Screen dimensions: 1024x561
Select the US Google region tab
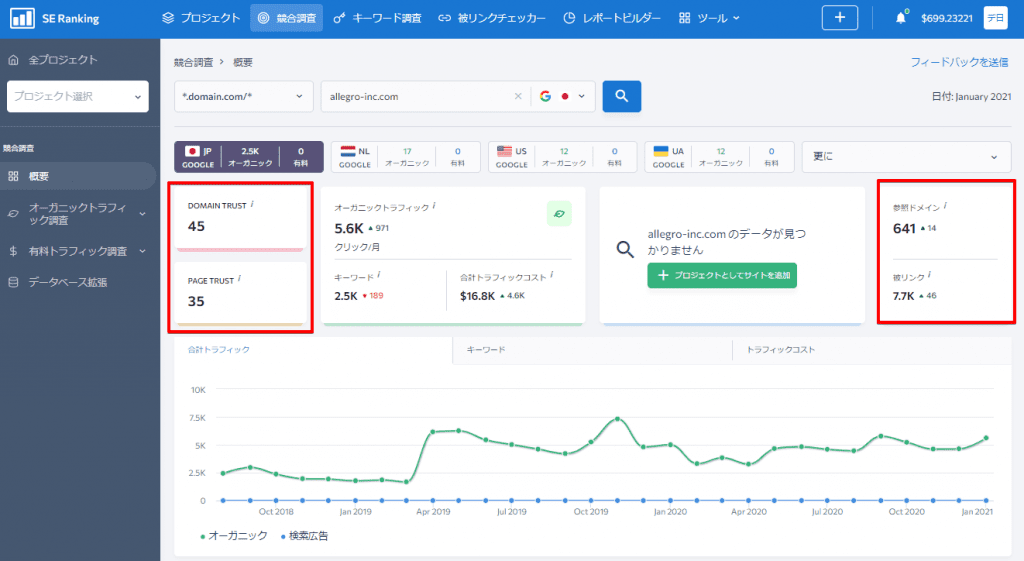[562, 157]
